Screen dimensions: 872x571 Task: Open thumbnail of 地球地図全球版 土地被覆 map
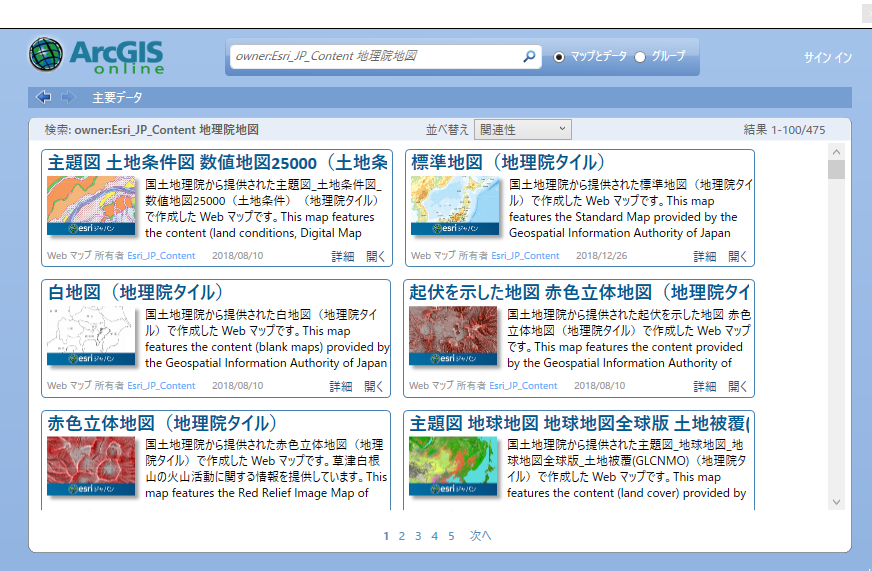click(x=453, y=466)
